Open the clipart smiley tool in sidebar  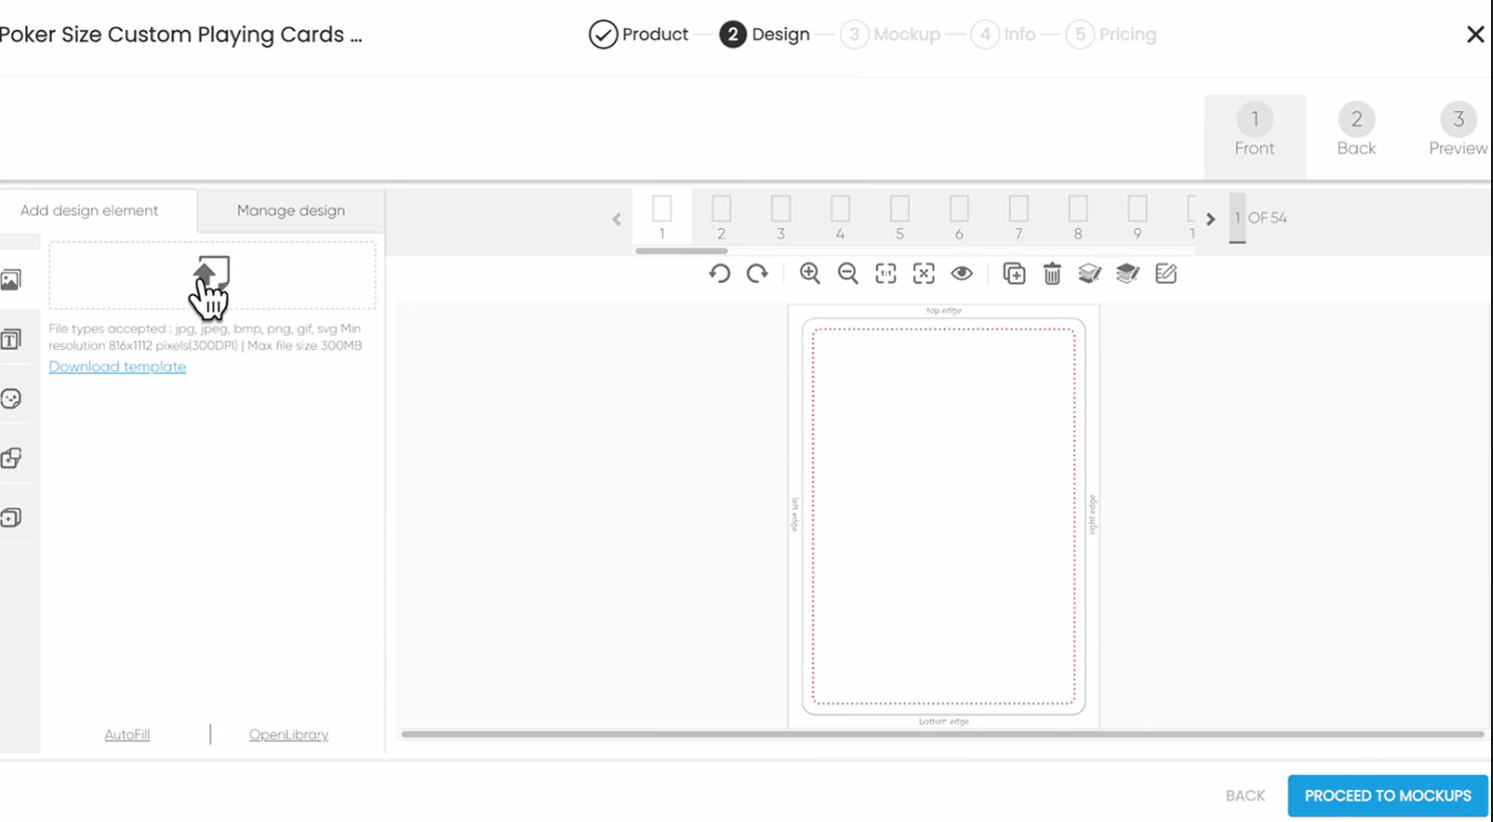click(x=11, y=399)
